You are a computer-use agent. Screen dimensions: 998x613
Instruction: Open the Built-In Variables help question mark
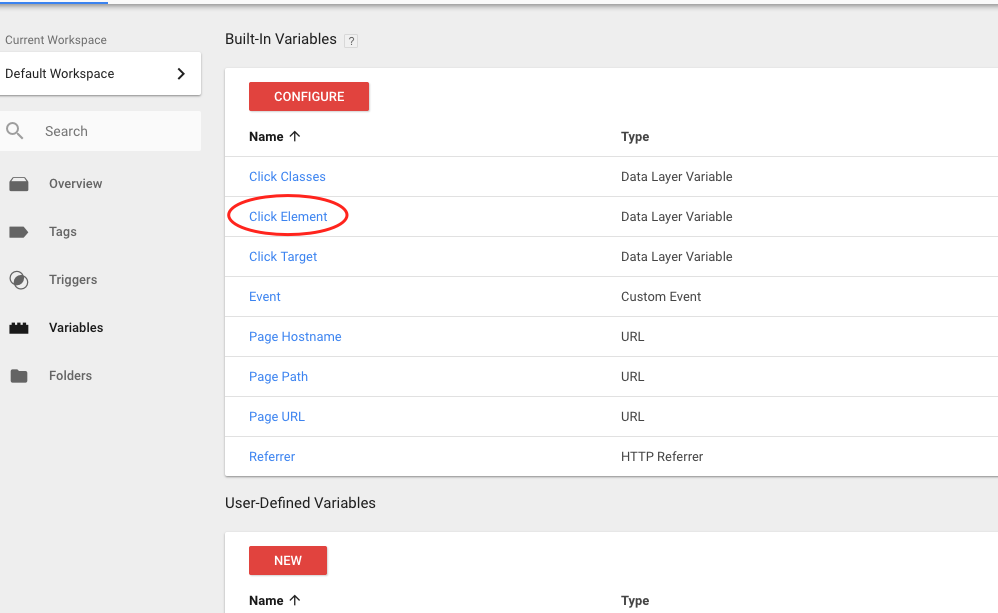click(351, 41)
